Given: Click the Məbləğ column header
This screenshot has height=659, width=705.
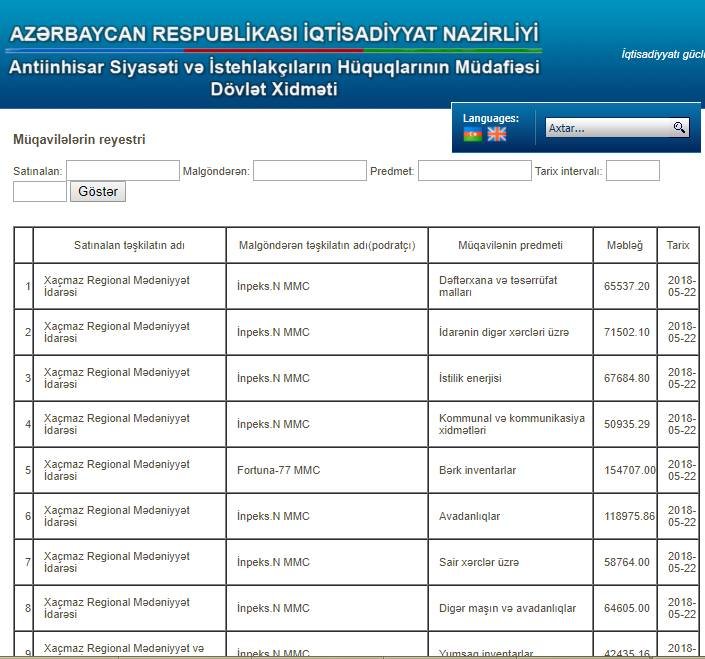Looking at the screenshot, I should tap(625, 245).
